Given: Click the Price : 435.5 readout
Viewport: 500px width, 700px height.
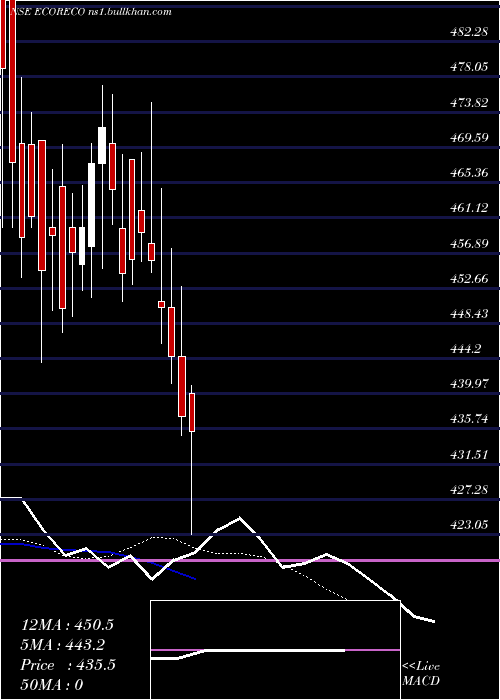Looking at the screenshot, I should coord(68,665).
